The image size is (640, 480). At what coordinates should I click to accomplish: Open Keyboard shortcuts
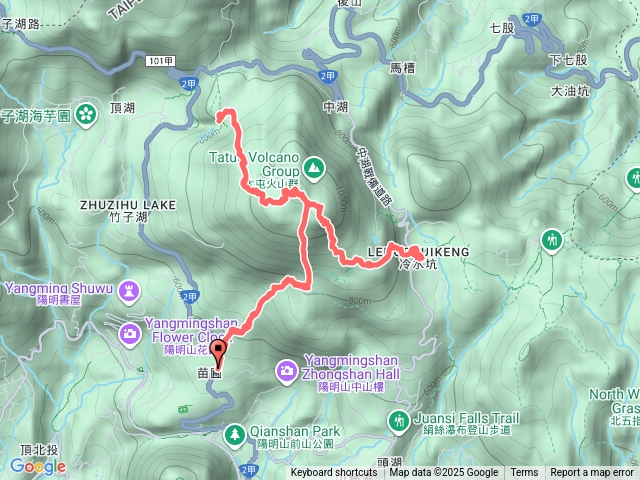coord(334,473)
